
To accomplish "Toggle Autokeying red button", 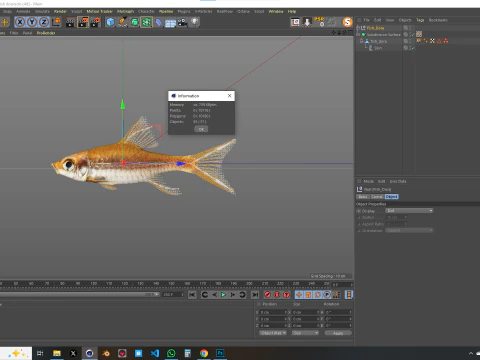I will pos(277,295).
